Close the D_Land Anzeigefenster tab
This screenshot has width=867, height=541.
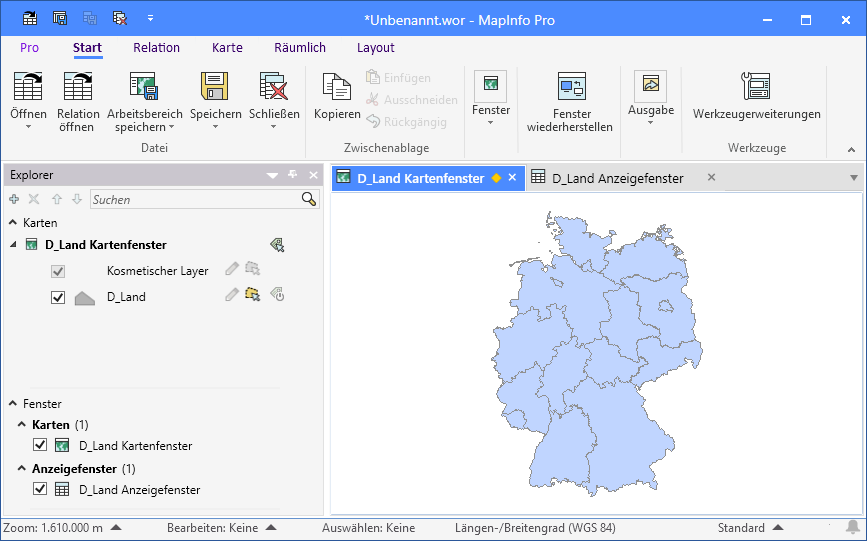(x=711, y=177)
